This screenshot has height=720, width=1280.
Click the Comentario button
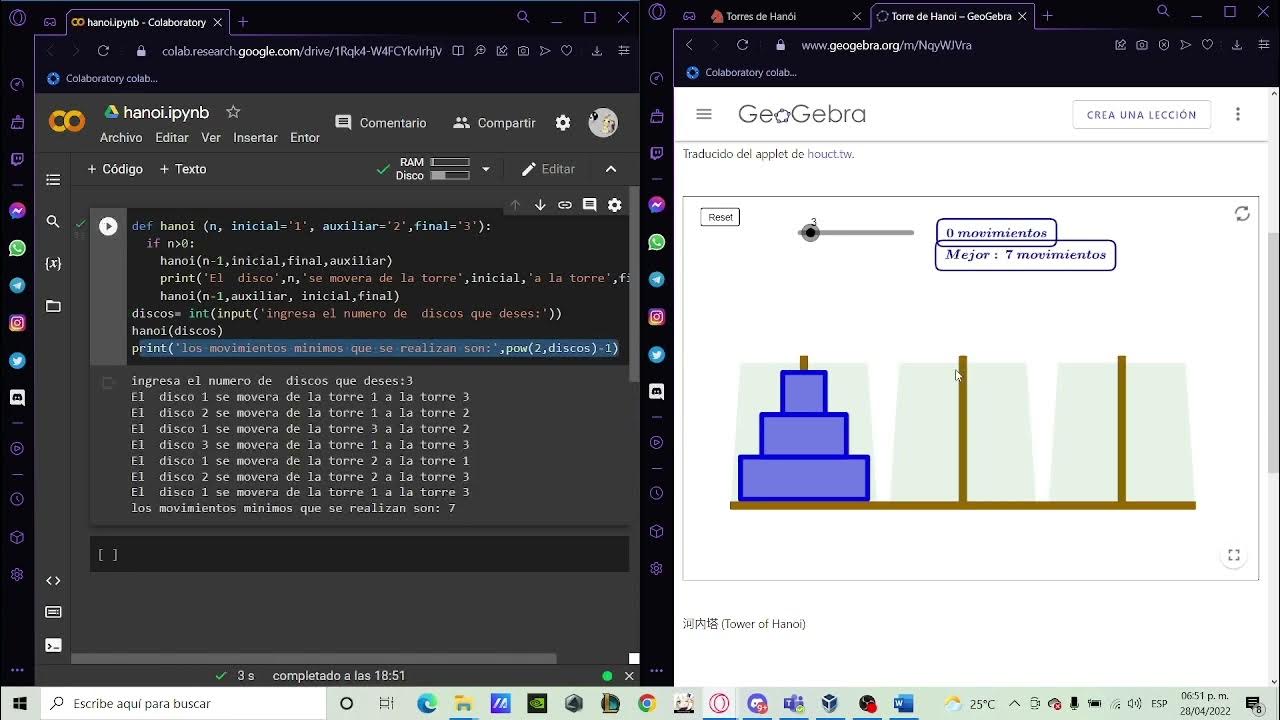click(381, 123)
